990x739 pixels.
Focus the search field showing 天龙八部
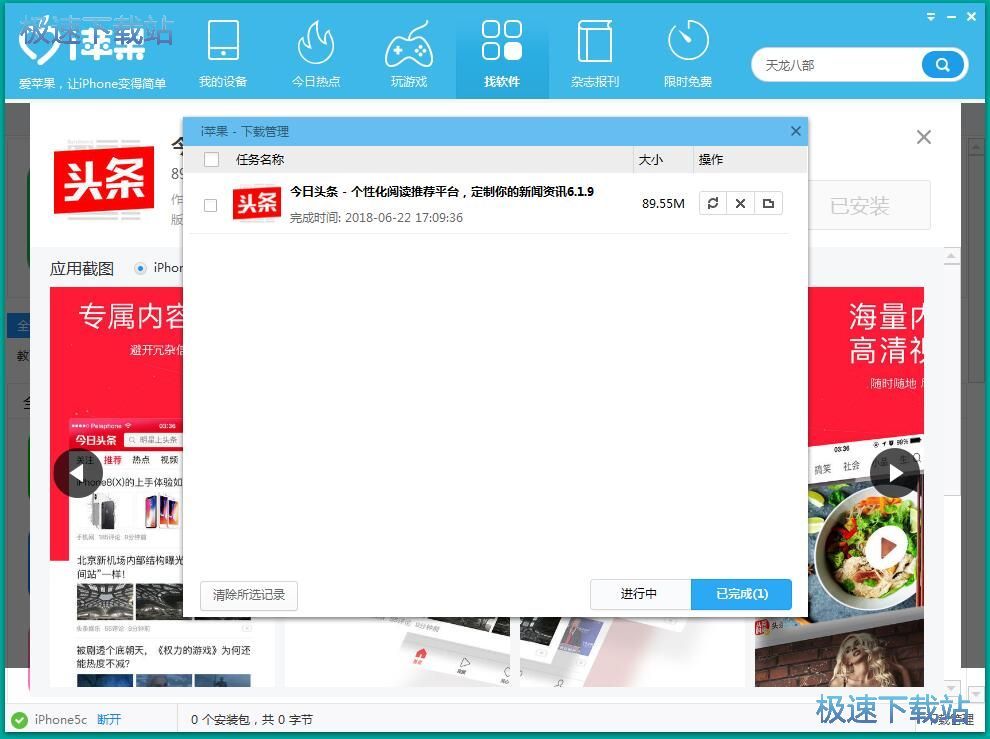click(837, 65)
